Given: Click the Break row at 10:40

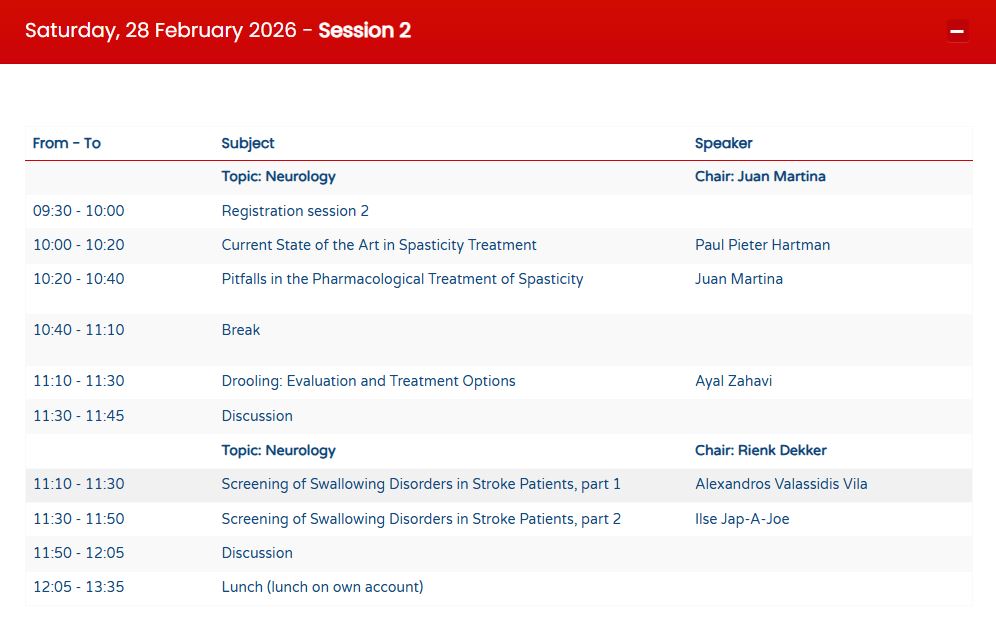Looking at the screenshot, I should (x=241, y=330).
